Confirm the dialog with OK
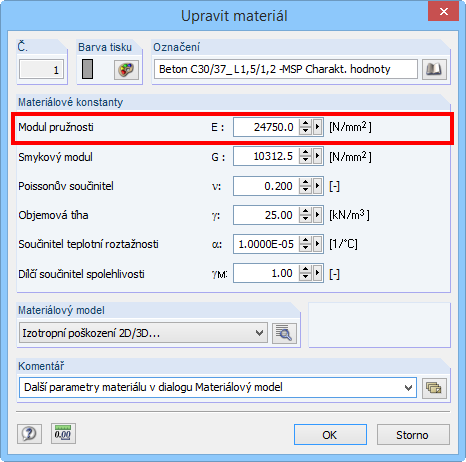This screenshot has height=462, width=466. coord(330,435)
